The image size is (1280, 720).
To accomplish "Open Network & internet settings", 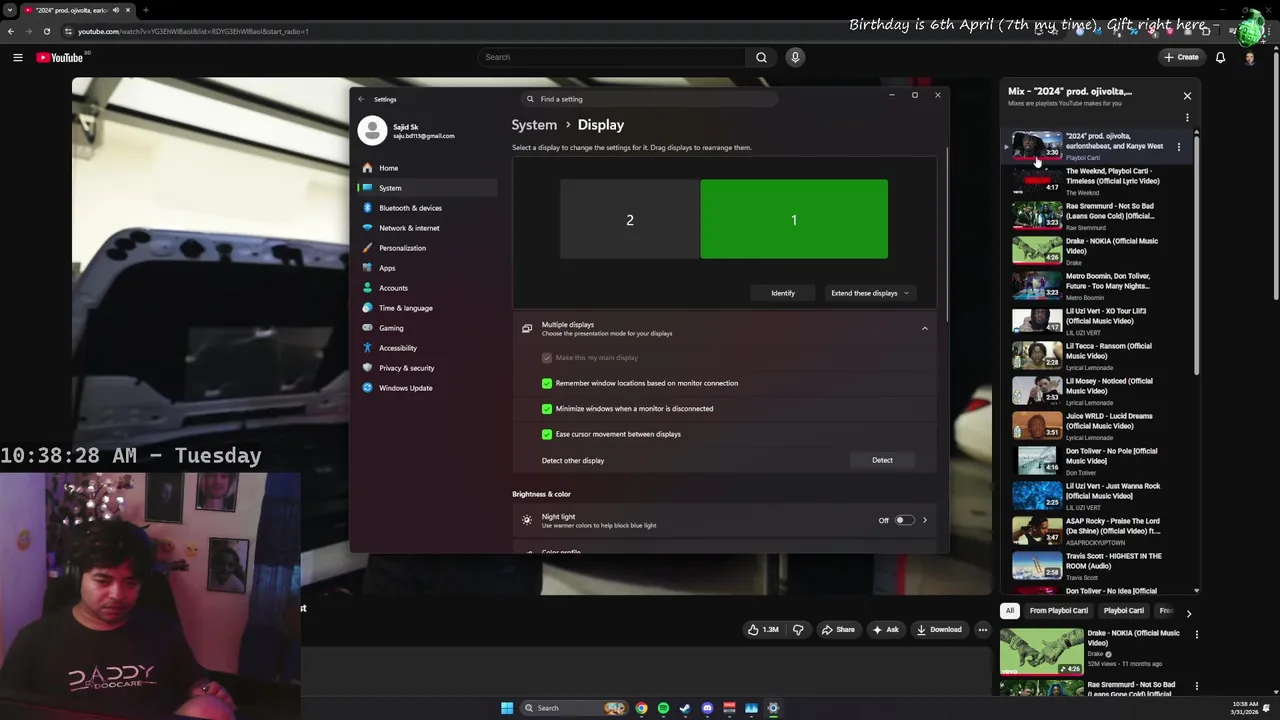I will click(409, 228).
